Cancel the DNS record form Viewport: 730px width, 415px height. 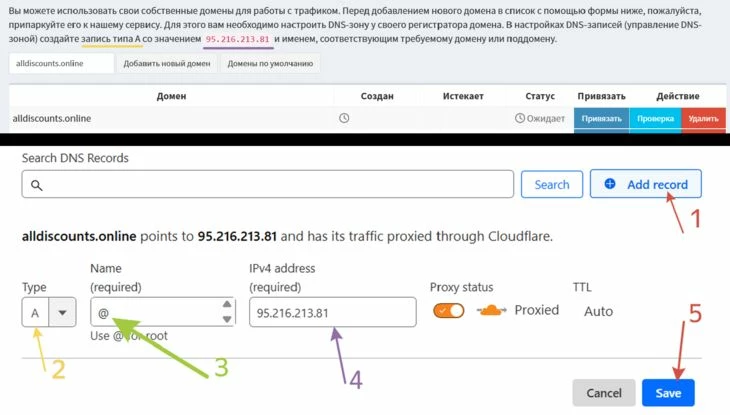[604, 393]
